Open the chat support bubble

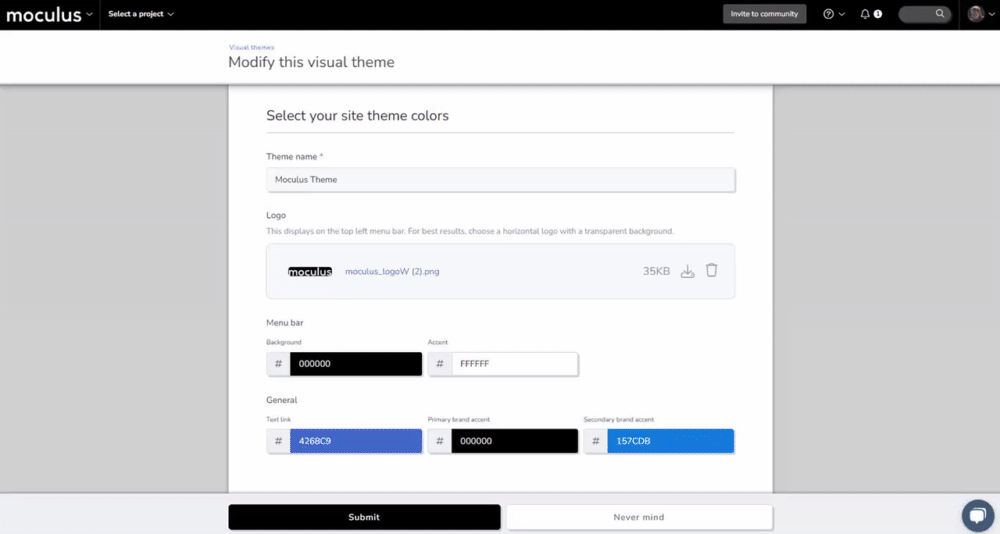[976, 515]
